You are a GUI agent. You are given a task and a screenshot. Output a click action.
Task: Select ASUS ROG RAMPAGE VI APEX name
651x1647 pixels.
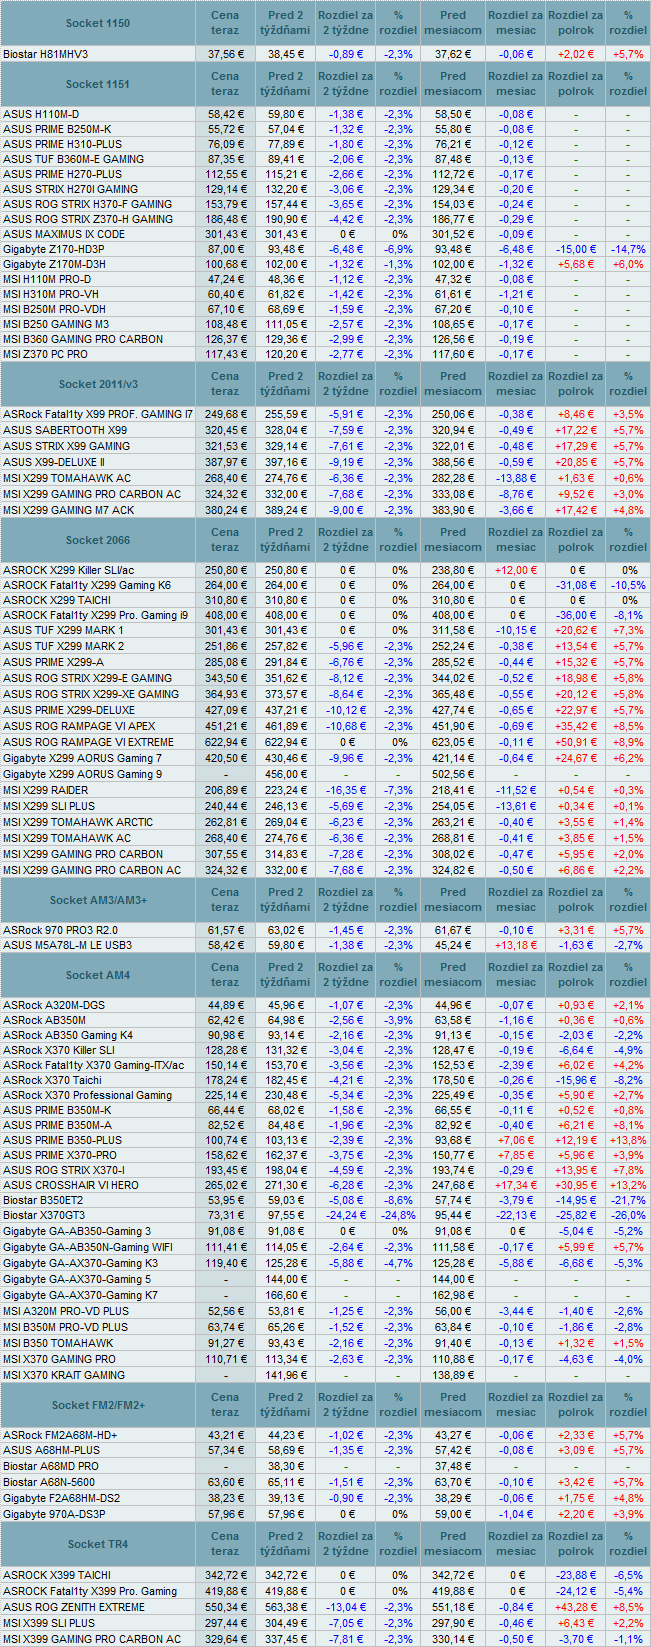(x=79, y=726)
